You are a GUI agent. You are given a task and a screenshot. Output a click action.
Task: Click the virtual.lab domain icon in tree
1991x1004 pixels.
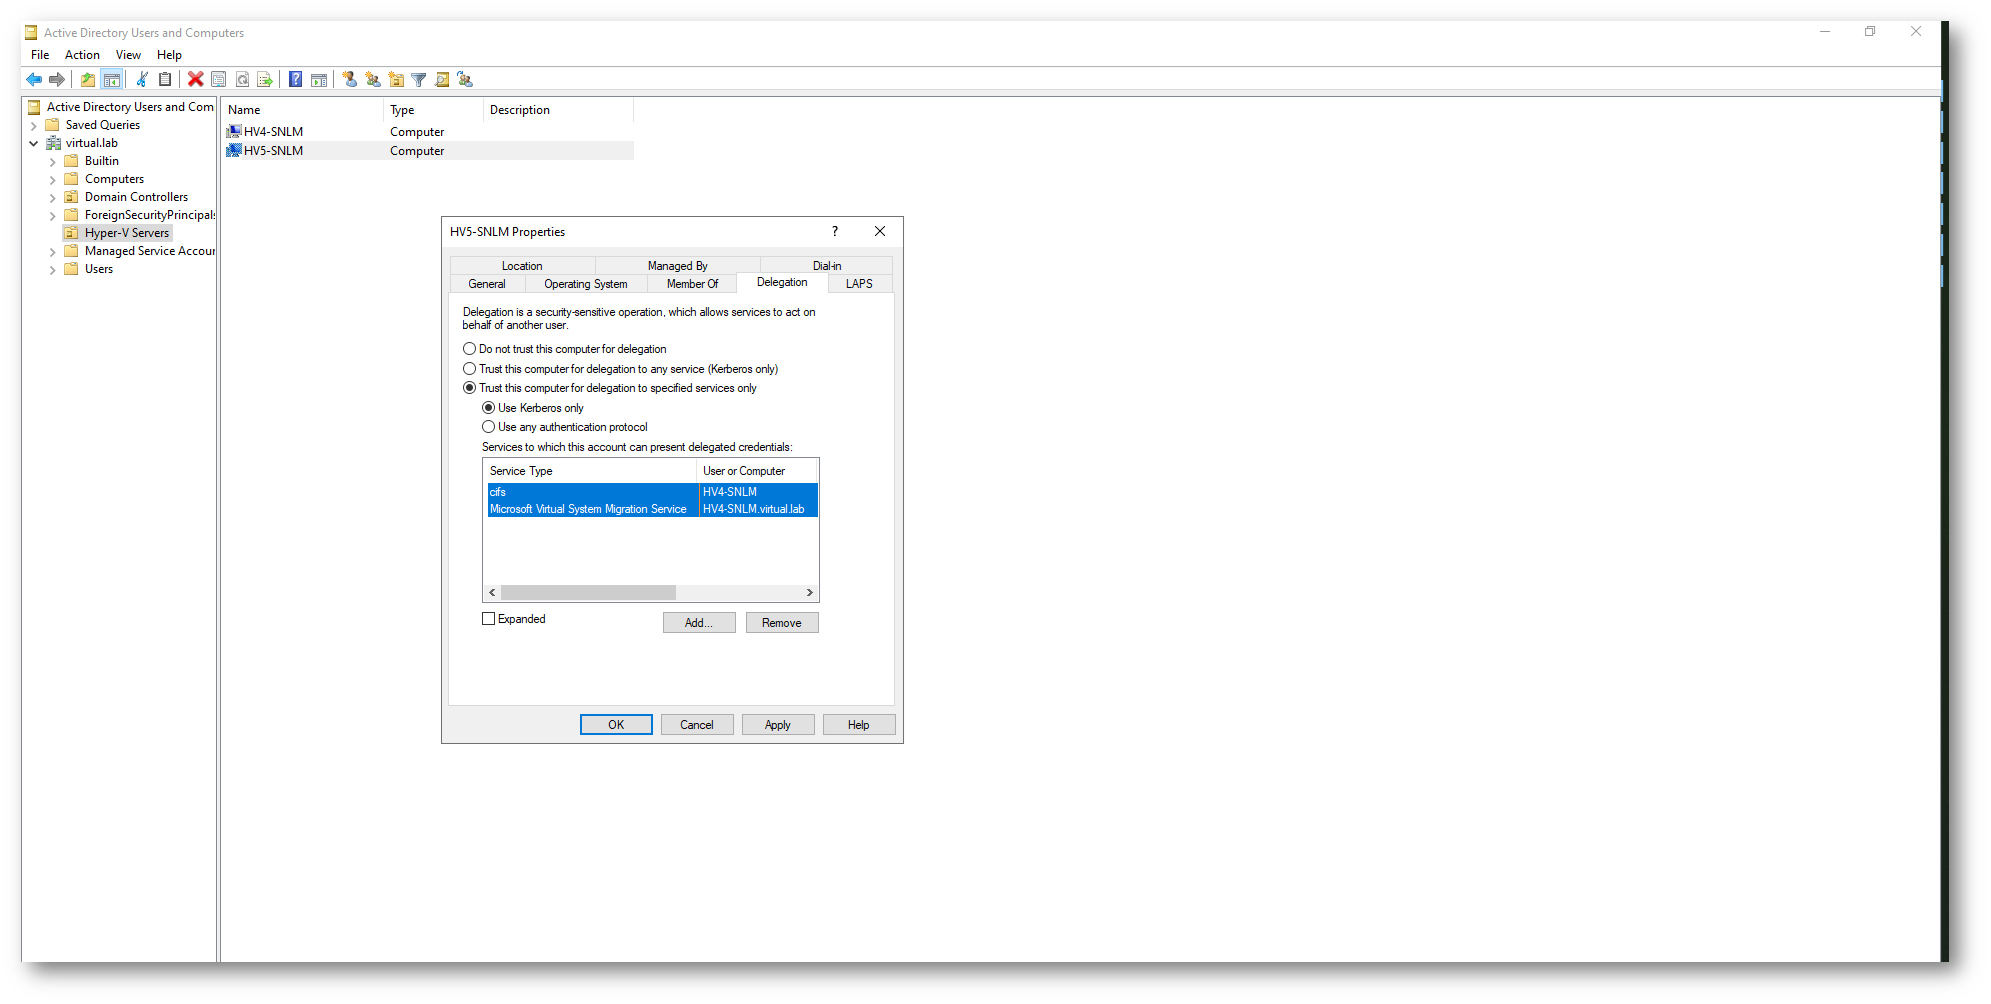point(54,143)
